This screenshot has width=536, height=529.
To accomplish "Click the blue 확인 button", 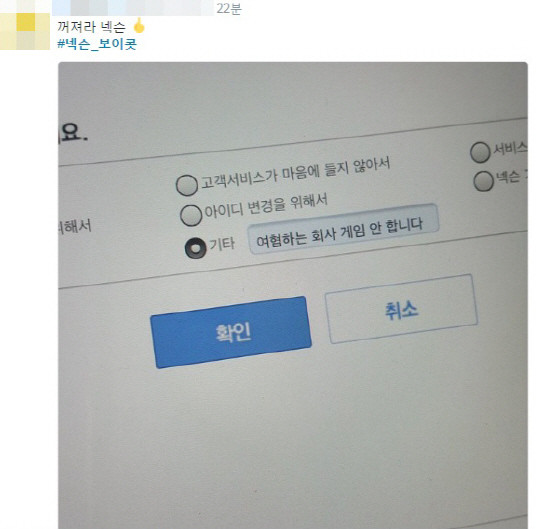I will (231, 332).
